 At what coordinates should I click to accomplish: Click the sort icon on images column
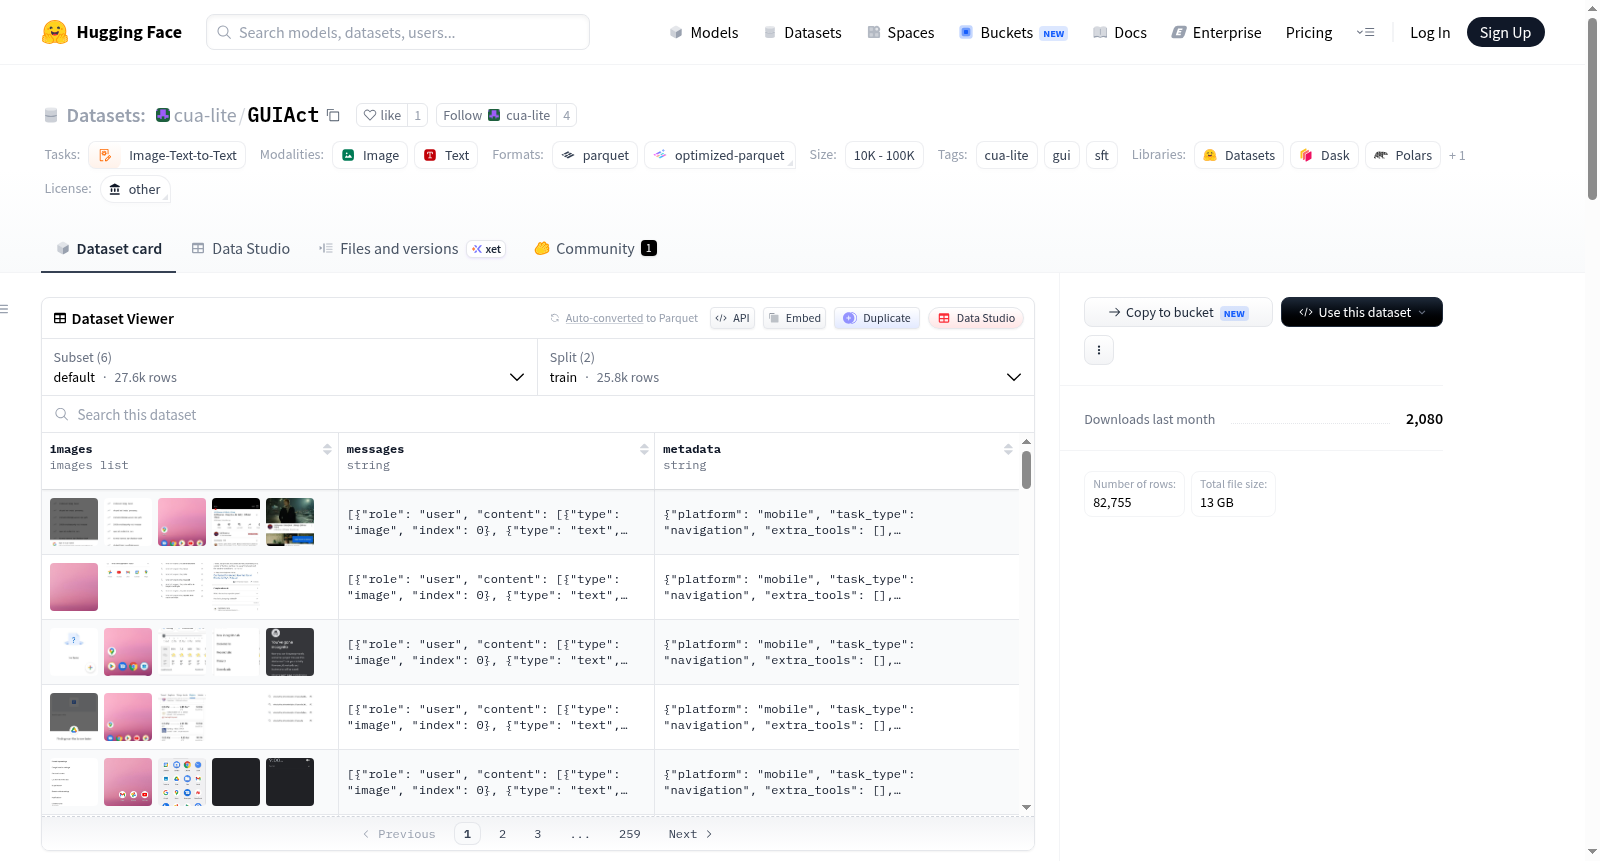pyautogui.click(x=327, y=449)
